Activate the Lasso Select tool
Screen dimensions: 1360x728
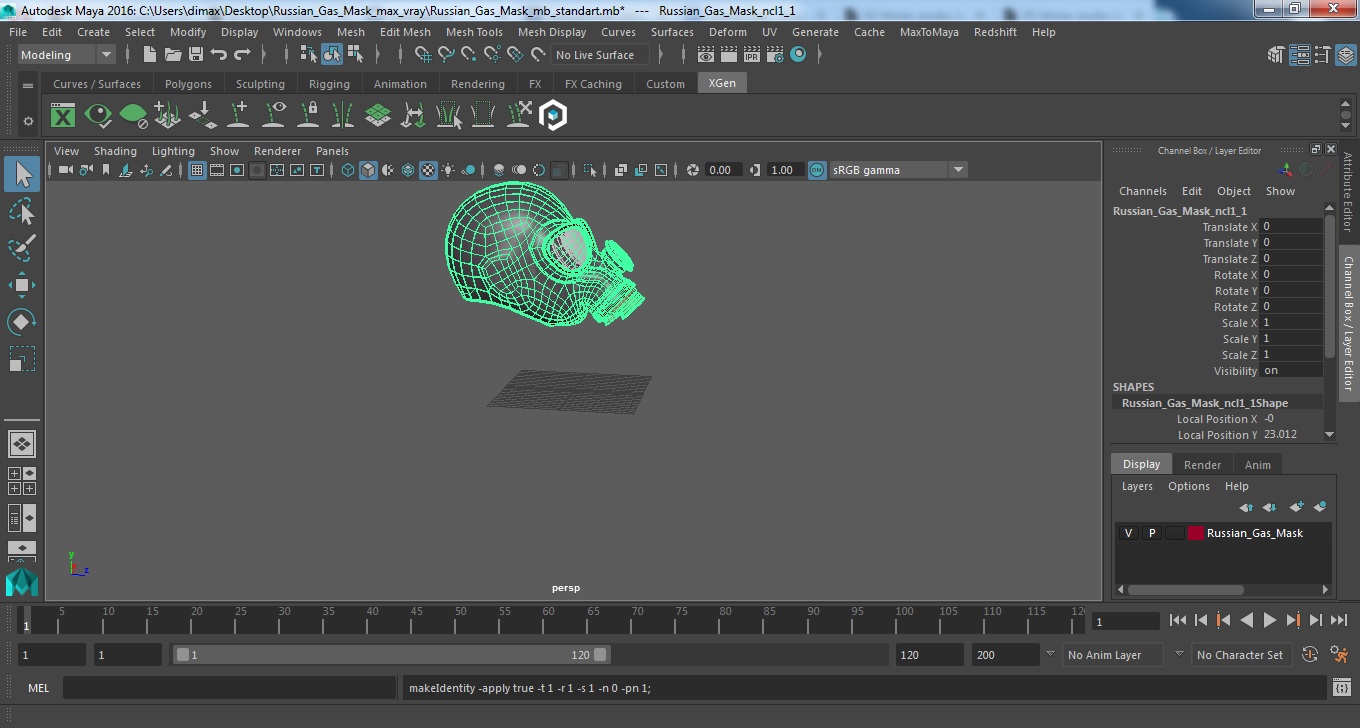(22, 211)
